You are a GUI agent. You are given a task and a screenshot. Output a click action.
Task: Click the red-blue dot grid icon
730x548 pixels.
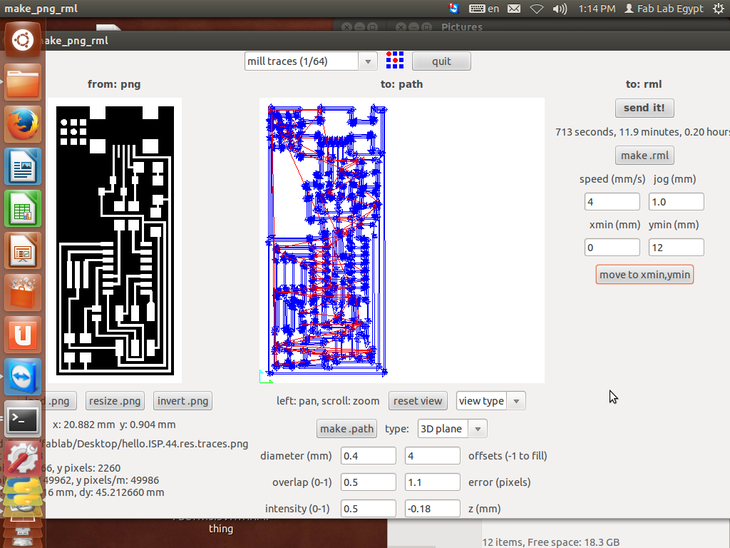pos(395,61)
